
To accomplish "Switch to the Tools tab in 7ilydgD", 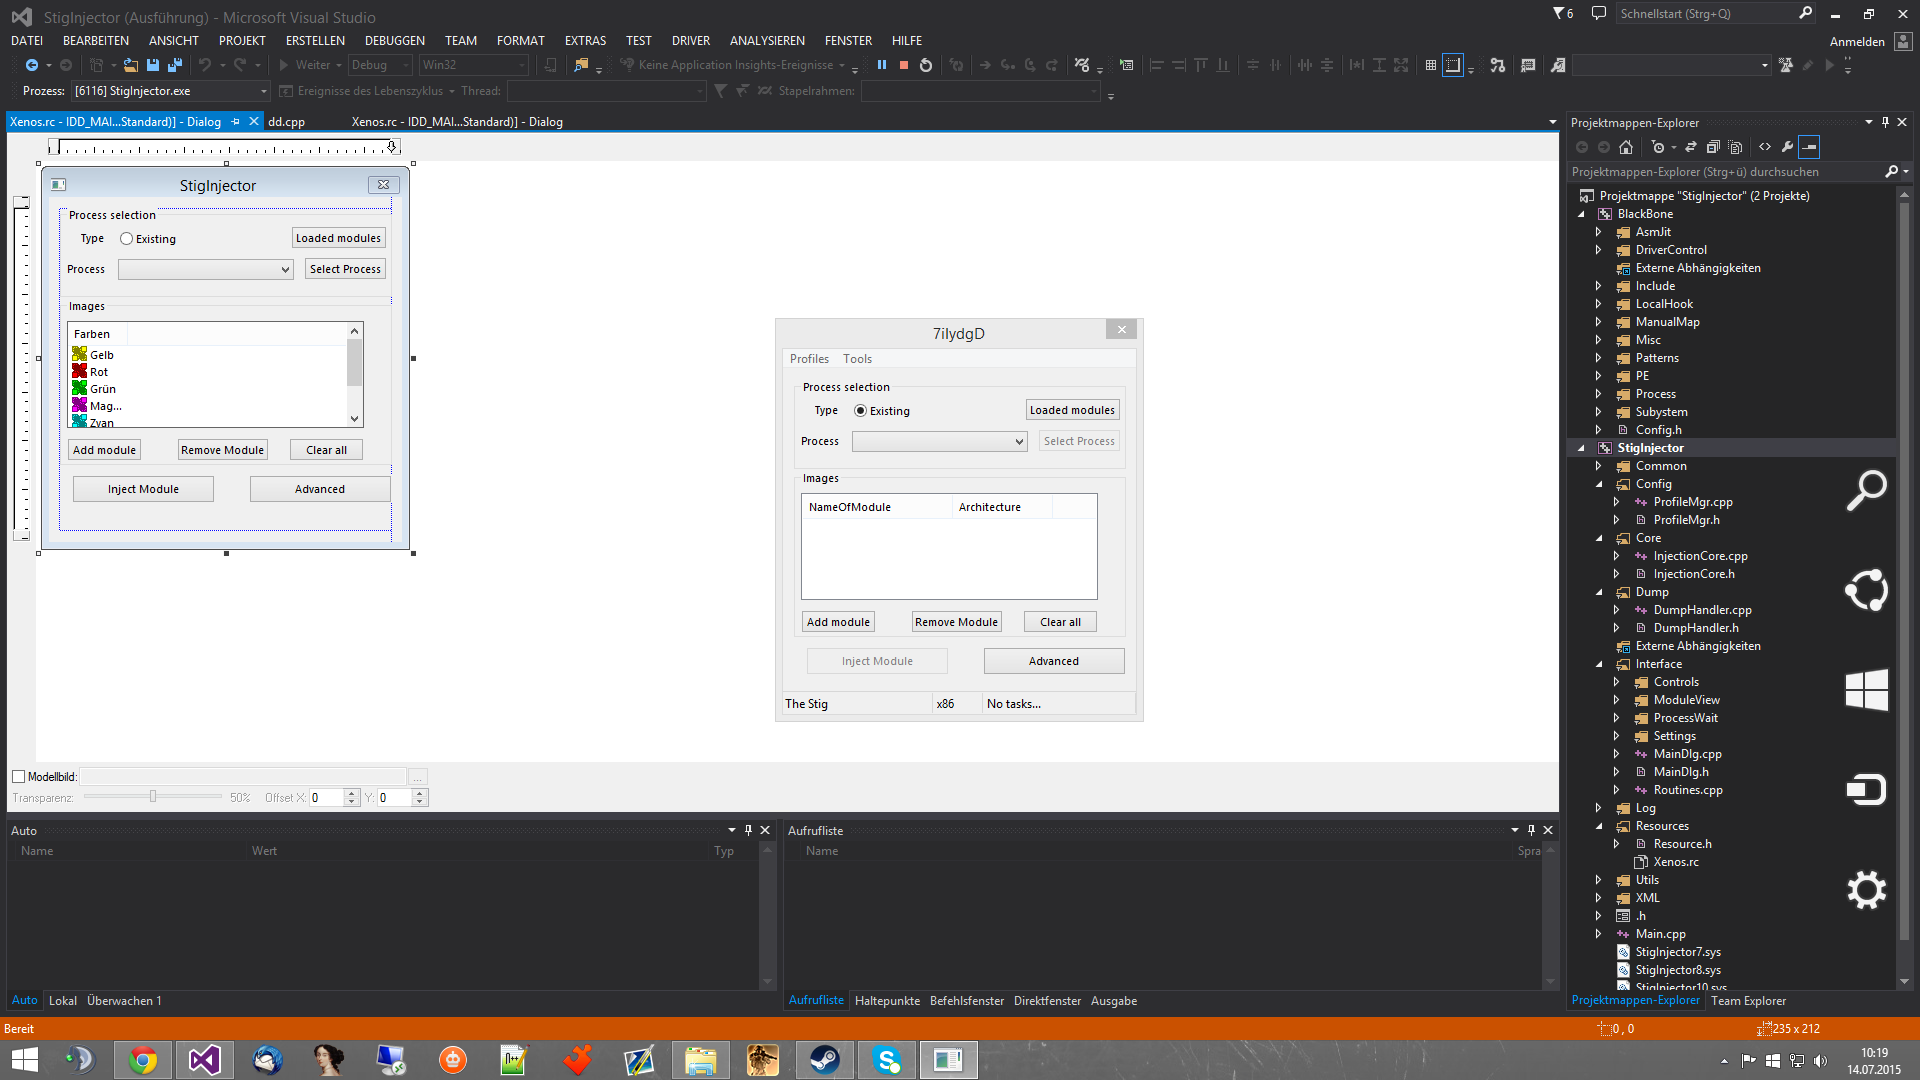I will pyautogui.click(x=857, y=358).
